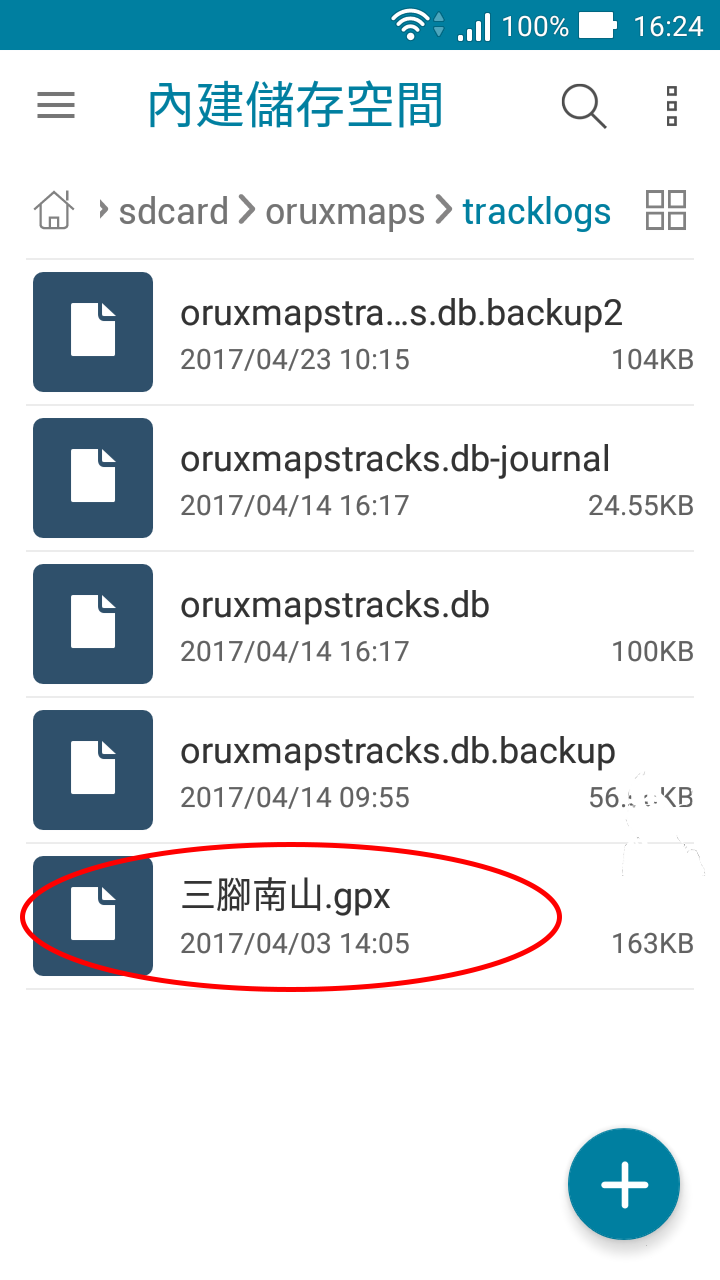Image resolution: width=720 pixels, height=1280 pixels.
Task: Tap the icon of the oruxmapstracks.db.backup file
Action: (x=93, y=770)
